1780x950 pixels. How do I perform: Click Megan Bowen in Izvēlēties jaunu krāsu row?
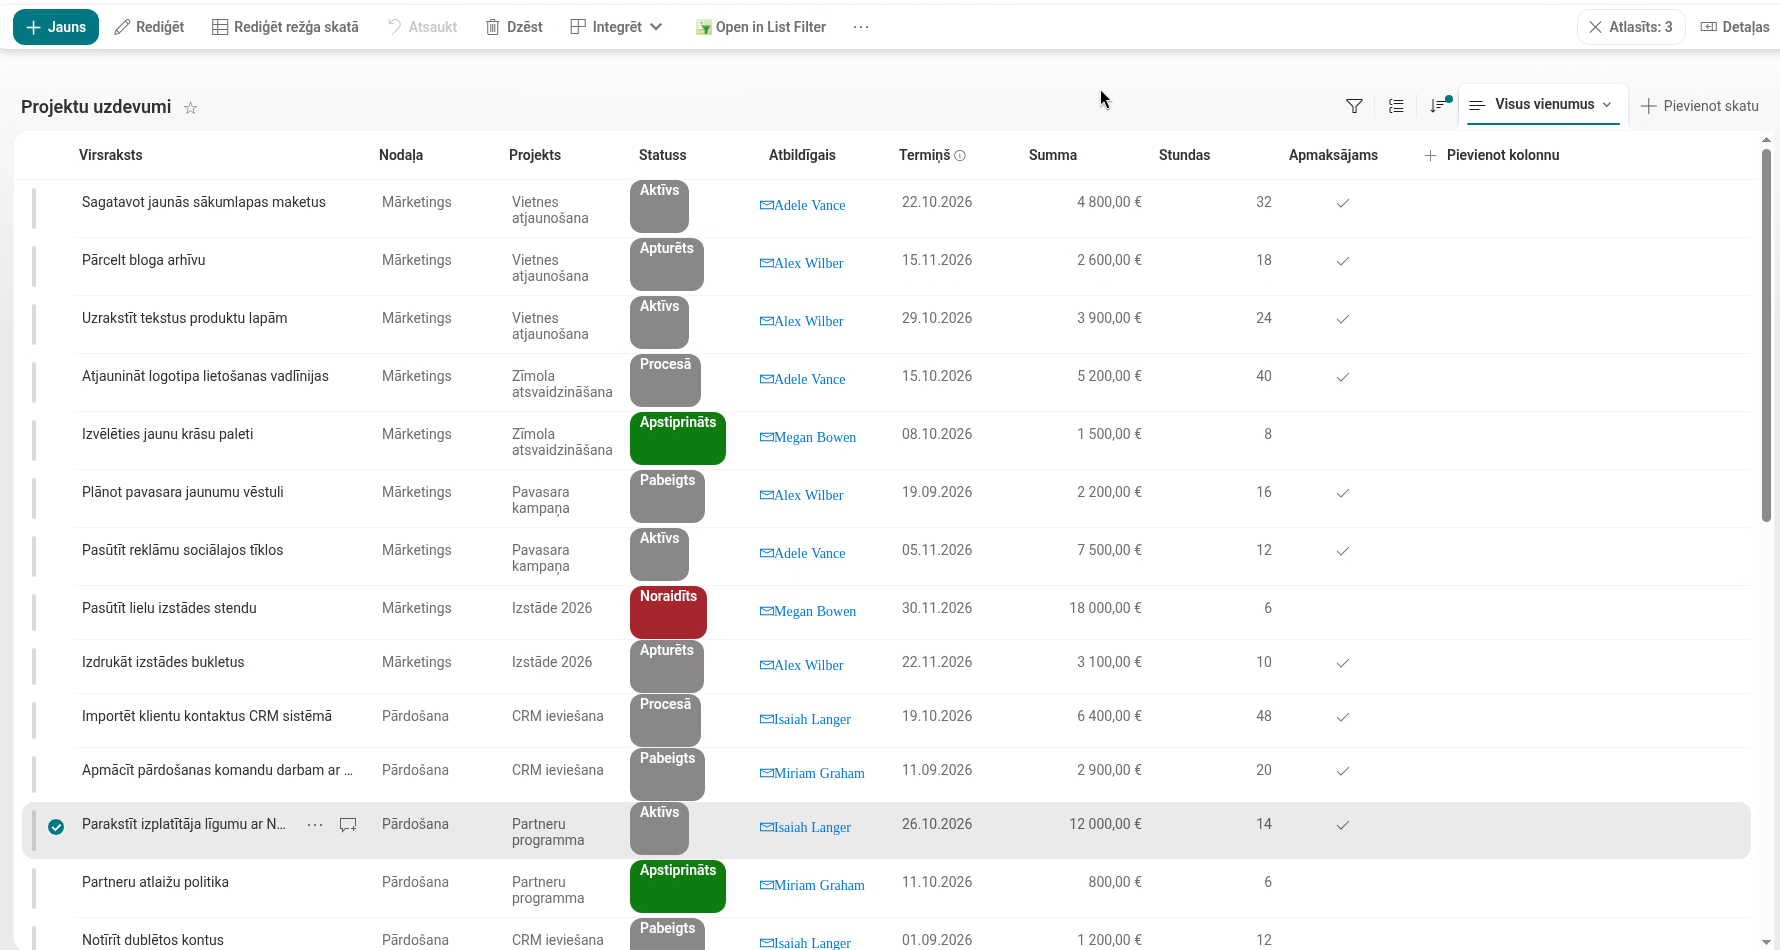808,437
